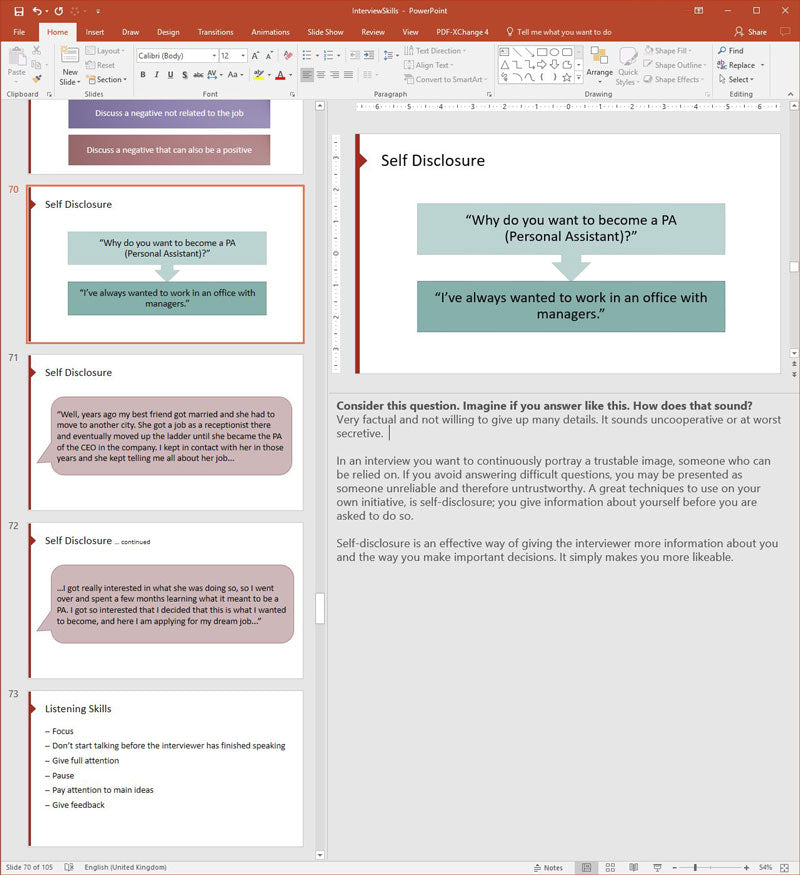Open the font size dropdown showing 12

point(243,56)
